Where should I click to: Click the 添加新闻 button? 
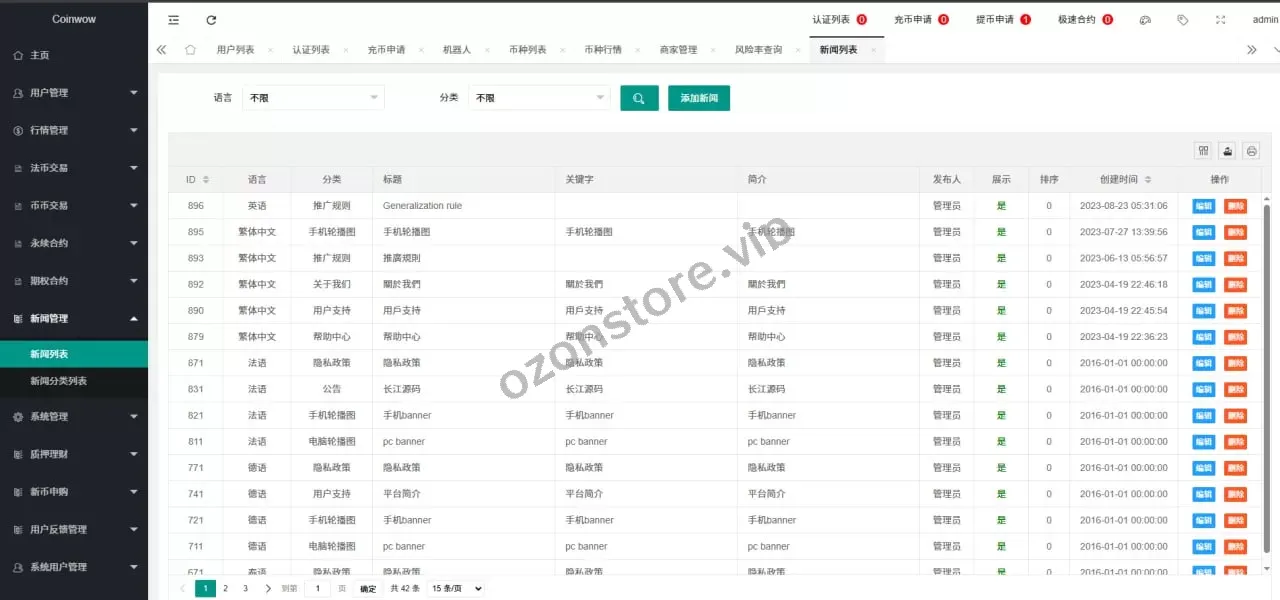coord(699,98)
